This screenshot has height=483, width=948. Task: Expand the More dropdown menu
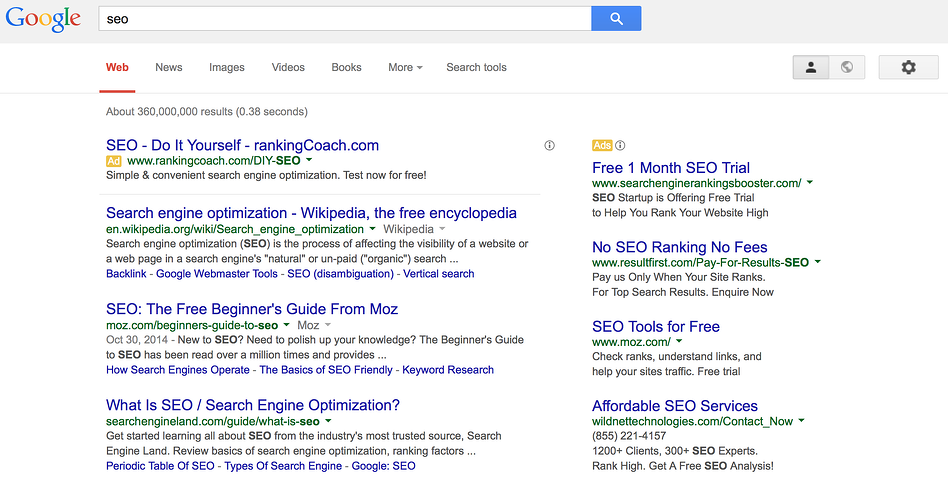(x=405, y=67)
